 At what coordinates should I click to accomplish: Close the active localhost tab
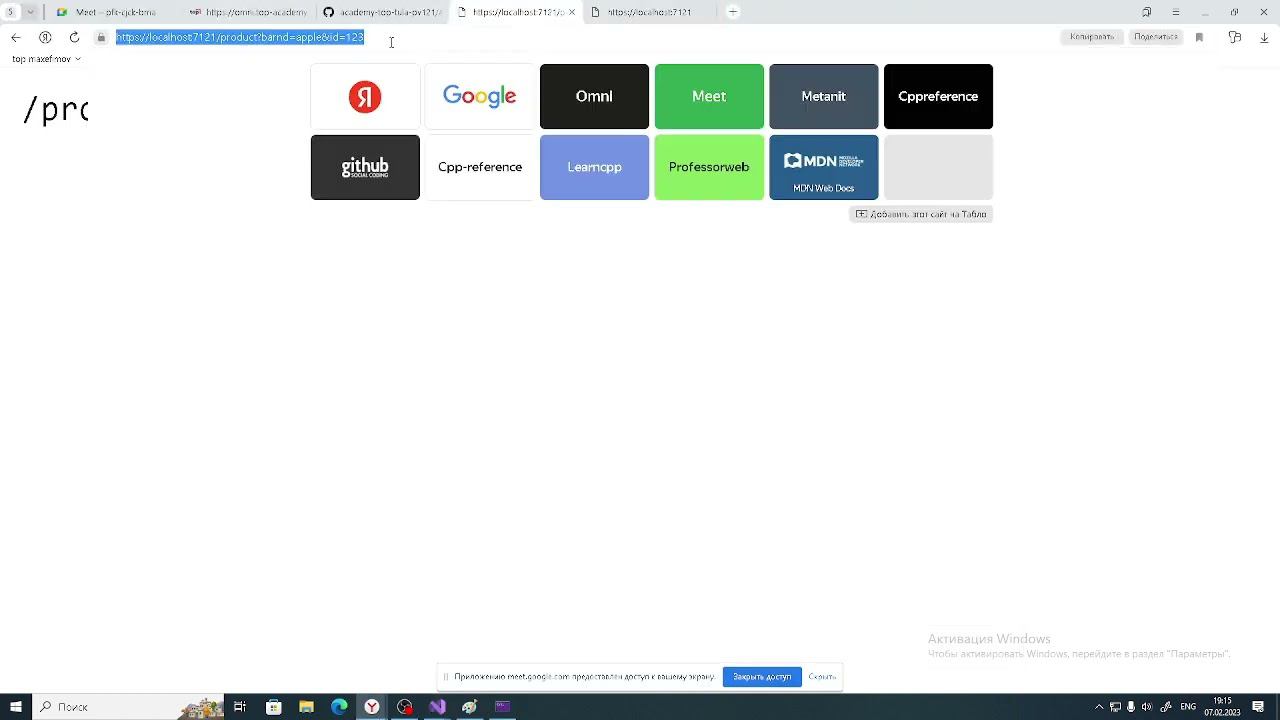click(x=572, y=12)
